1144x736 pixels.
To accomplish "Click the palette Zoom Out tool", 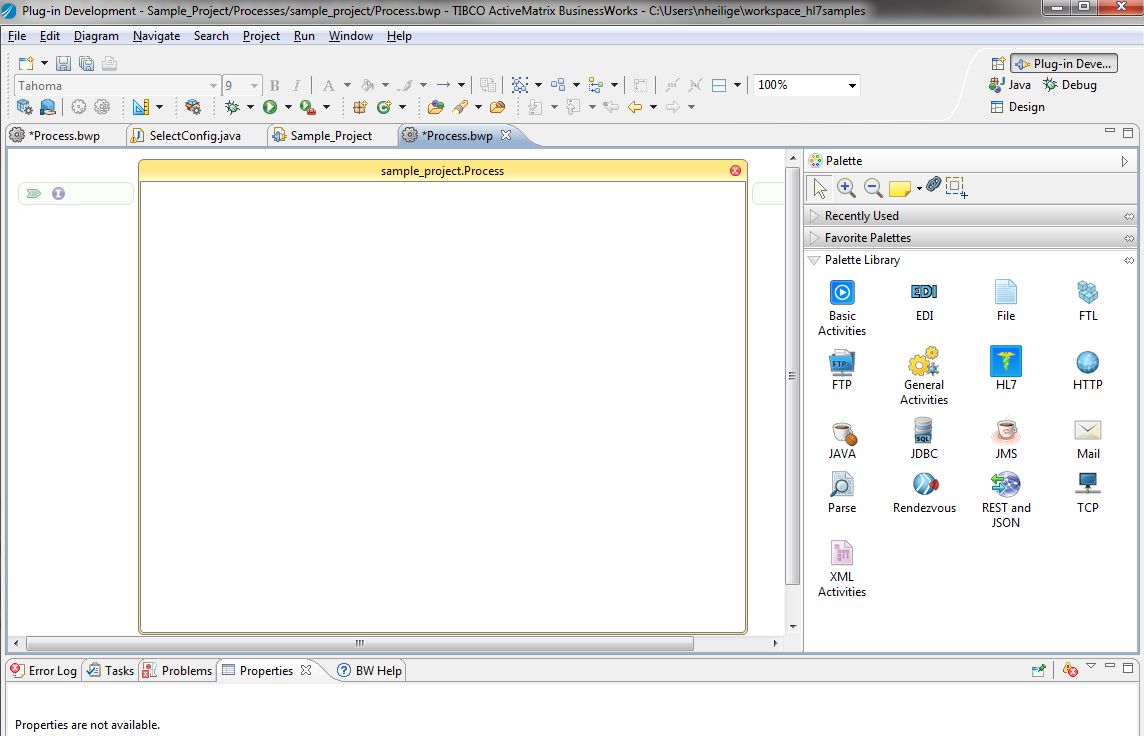I will click(872, 187).
